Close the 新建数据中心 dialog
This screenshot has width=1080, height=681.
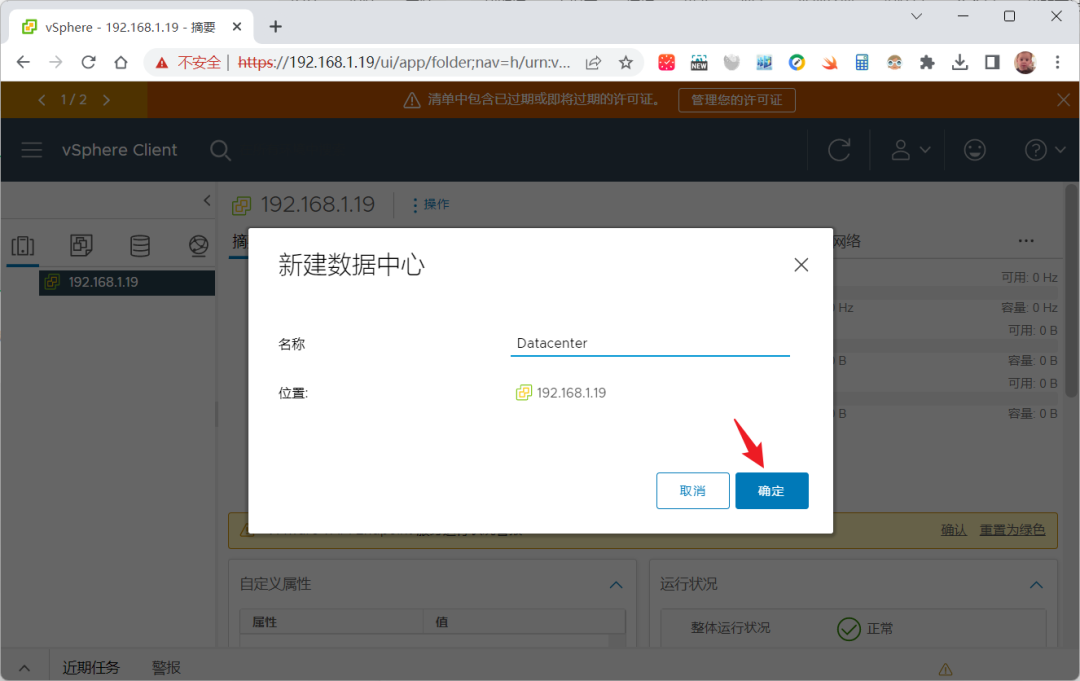(x=800, y=265)
